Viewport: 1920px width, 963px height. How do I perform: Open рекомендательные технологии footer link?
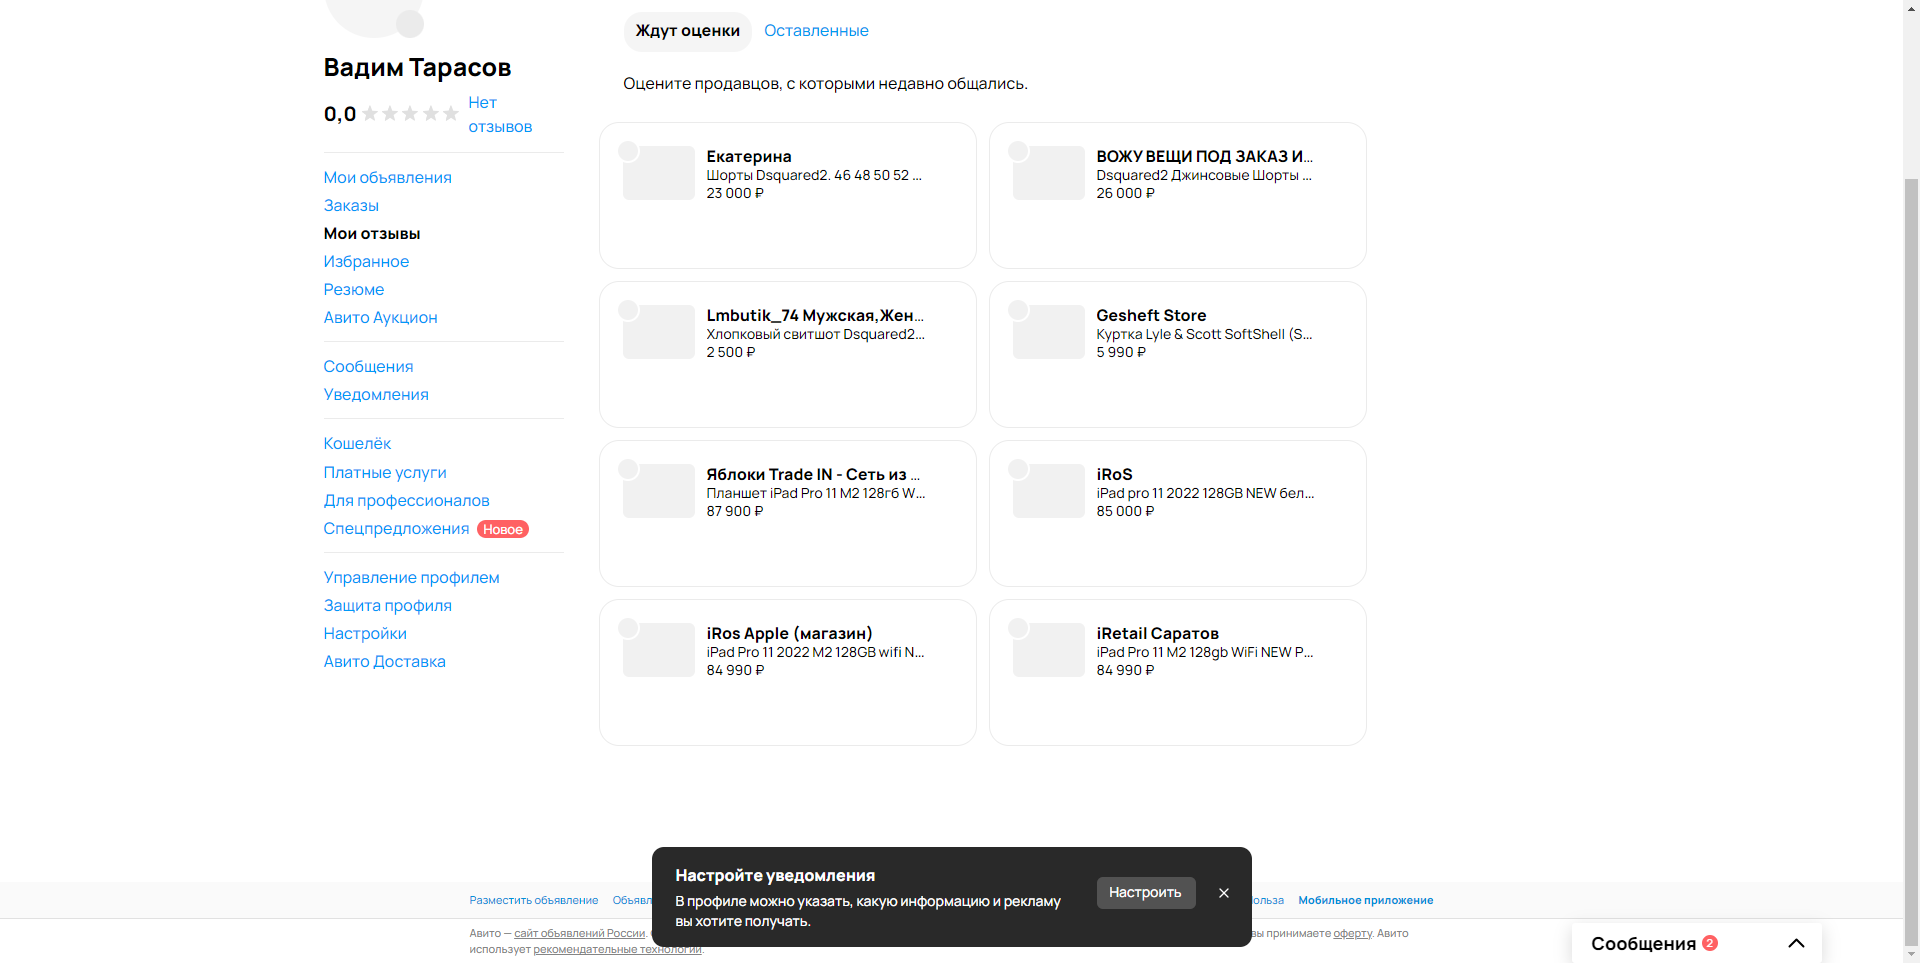coord(617,949)
